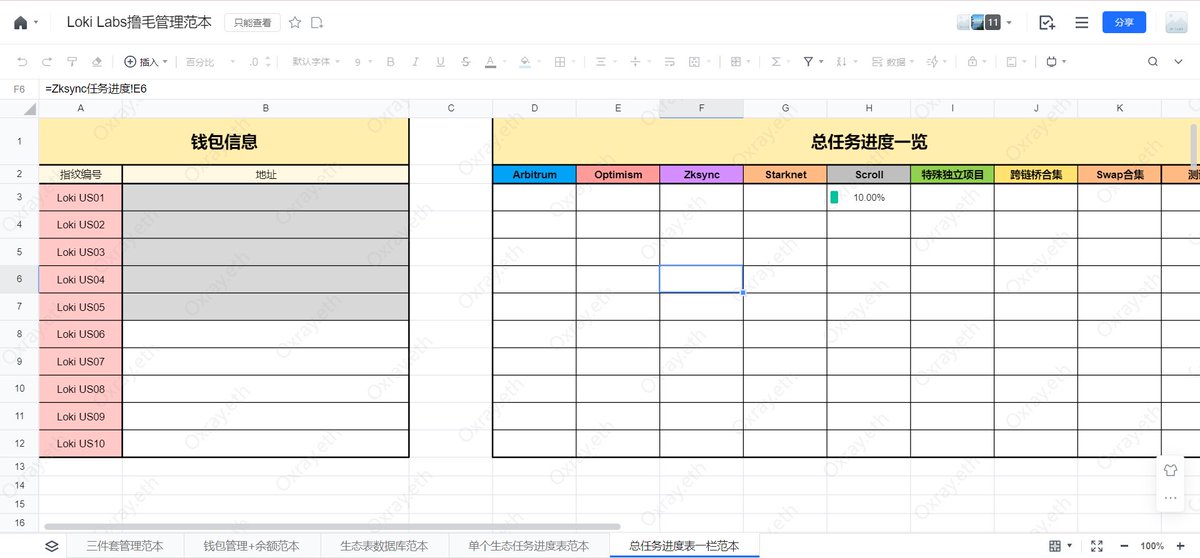The height and width of the screenshot is (558, 1200).
Task: Click the redo arrow
Action: tap(46, 62)
